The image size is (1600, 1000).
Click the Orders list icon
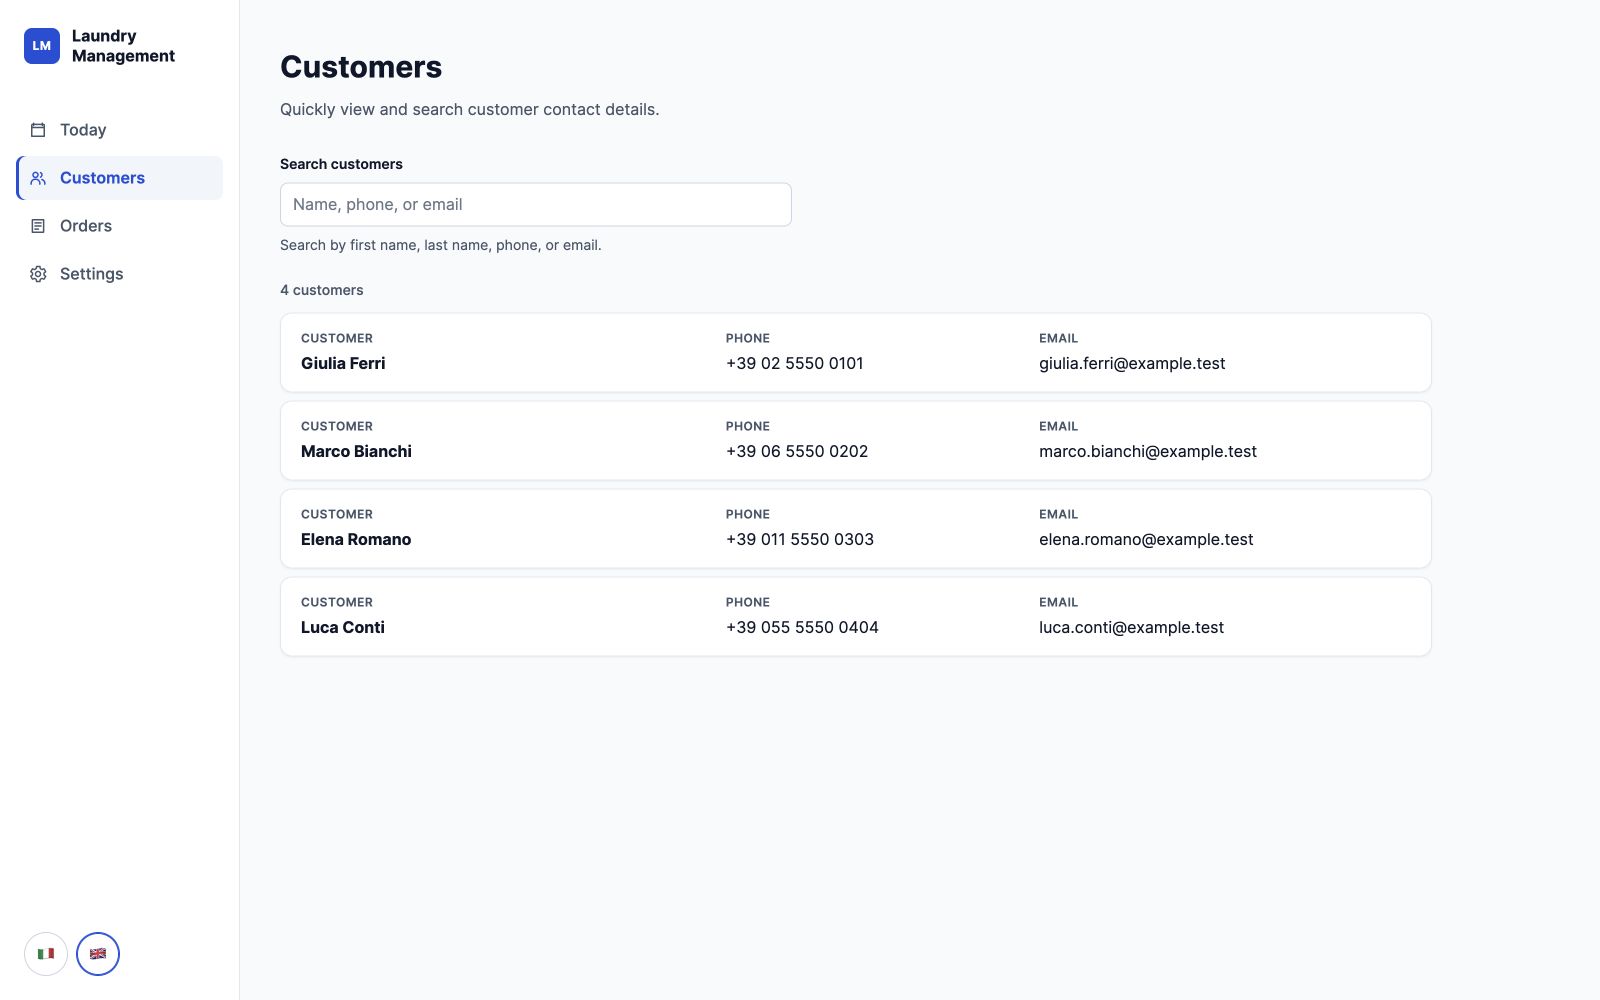point(38,226)
